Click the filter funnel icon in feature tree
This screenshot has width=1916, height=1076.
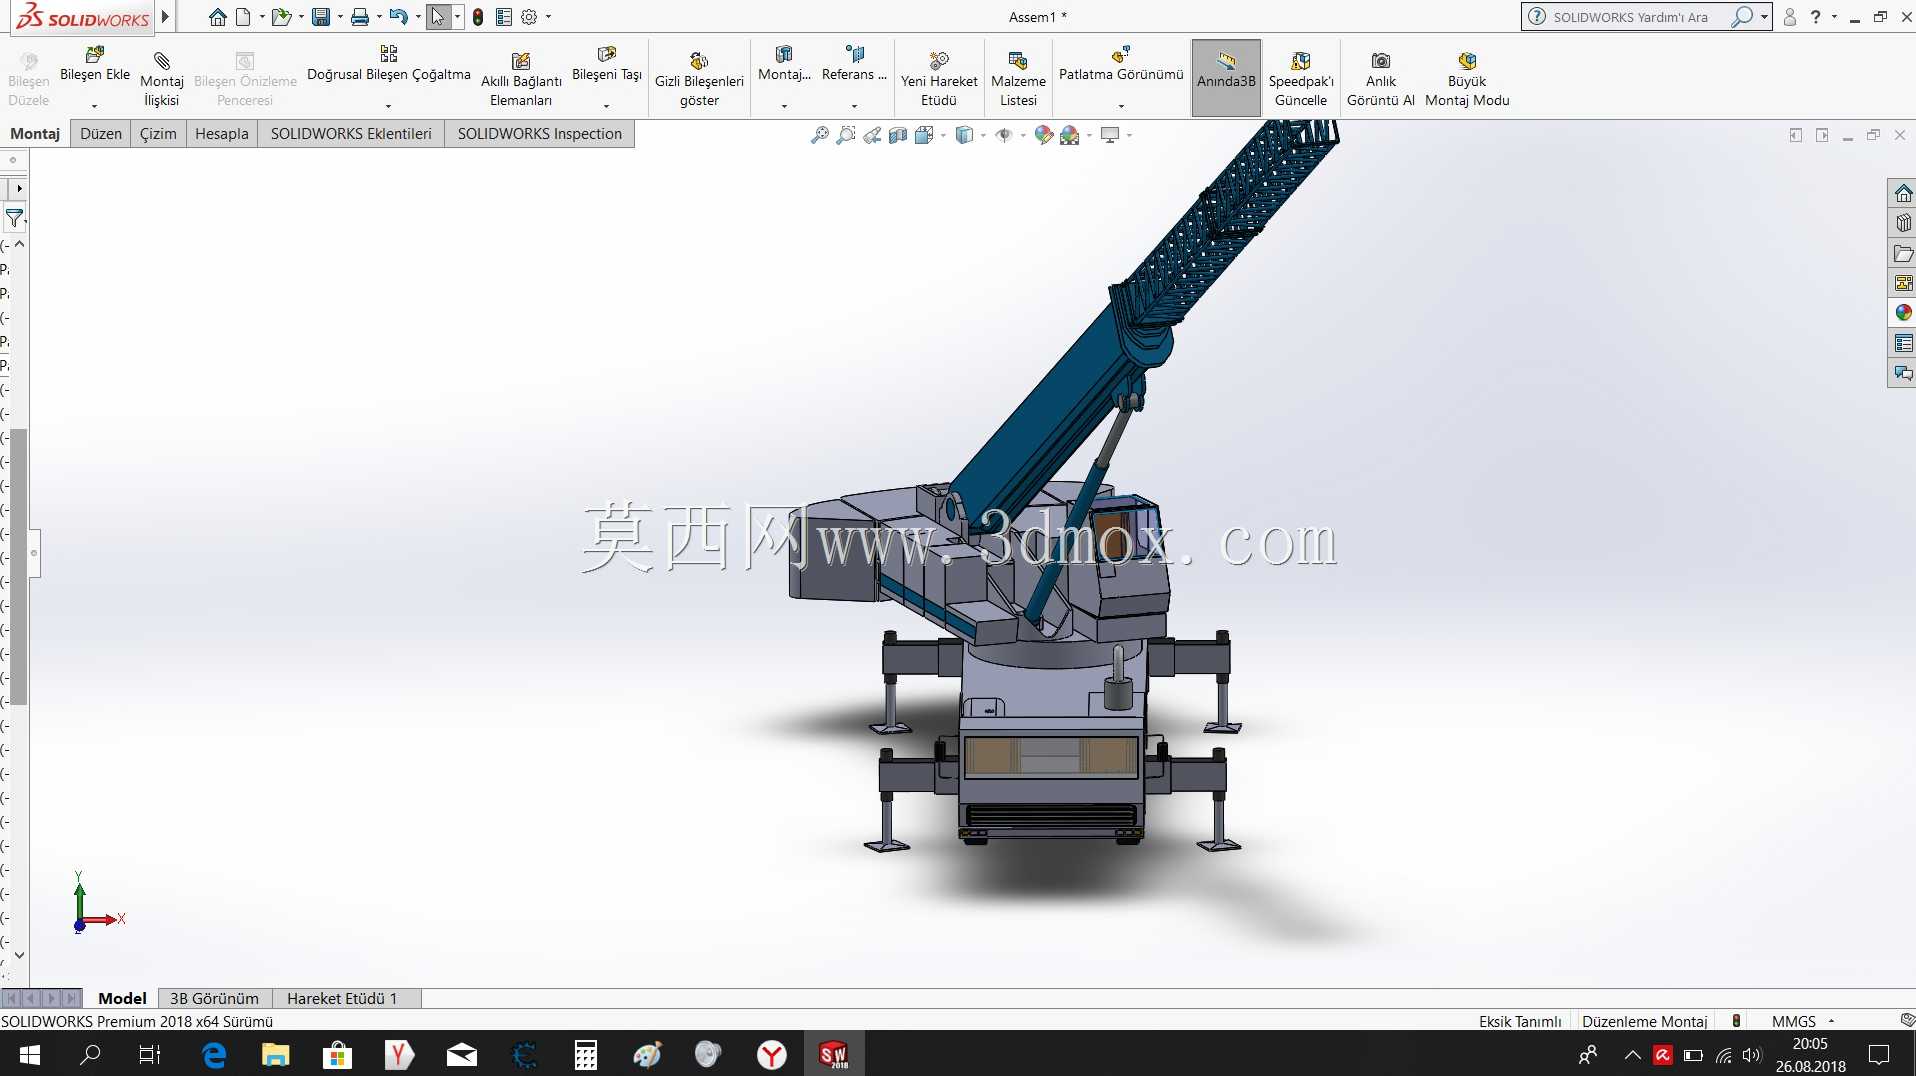pos(14,217)
